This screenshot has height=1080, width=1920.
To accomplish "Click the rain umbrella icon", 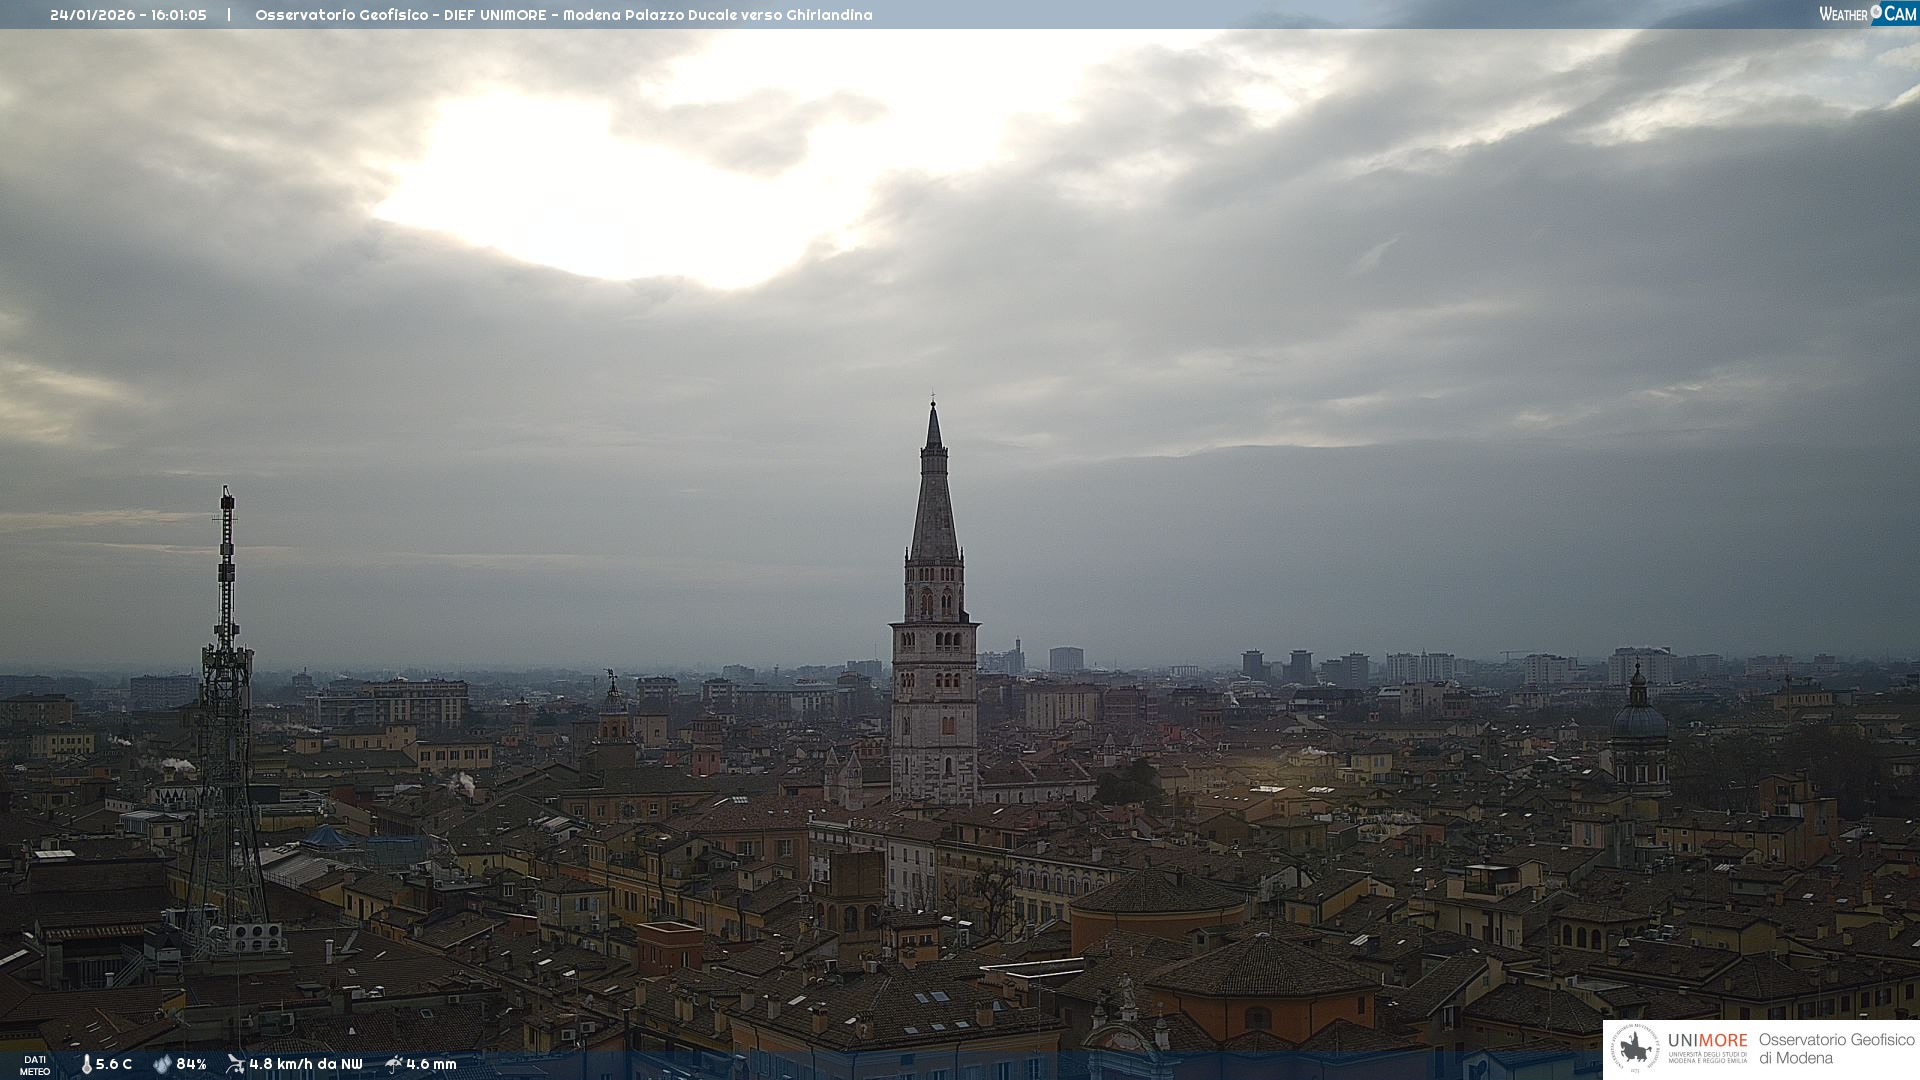I will [x=394, y=1064].
